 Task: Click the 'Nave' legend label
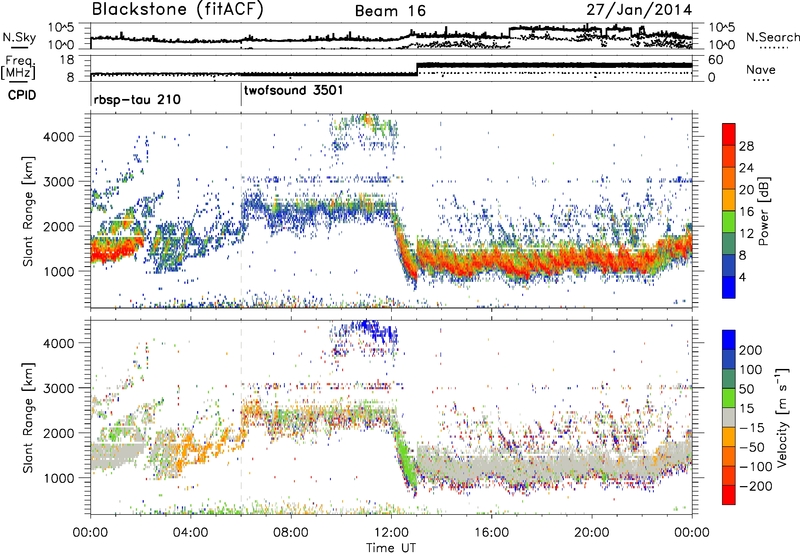coord(760,69)
